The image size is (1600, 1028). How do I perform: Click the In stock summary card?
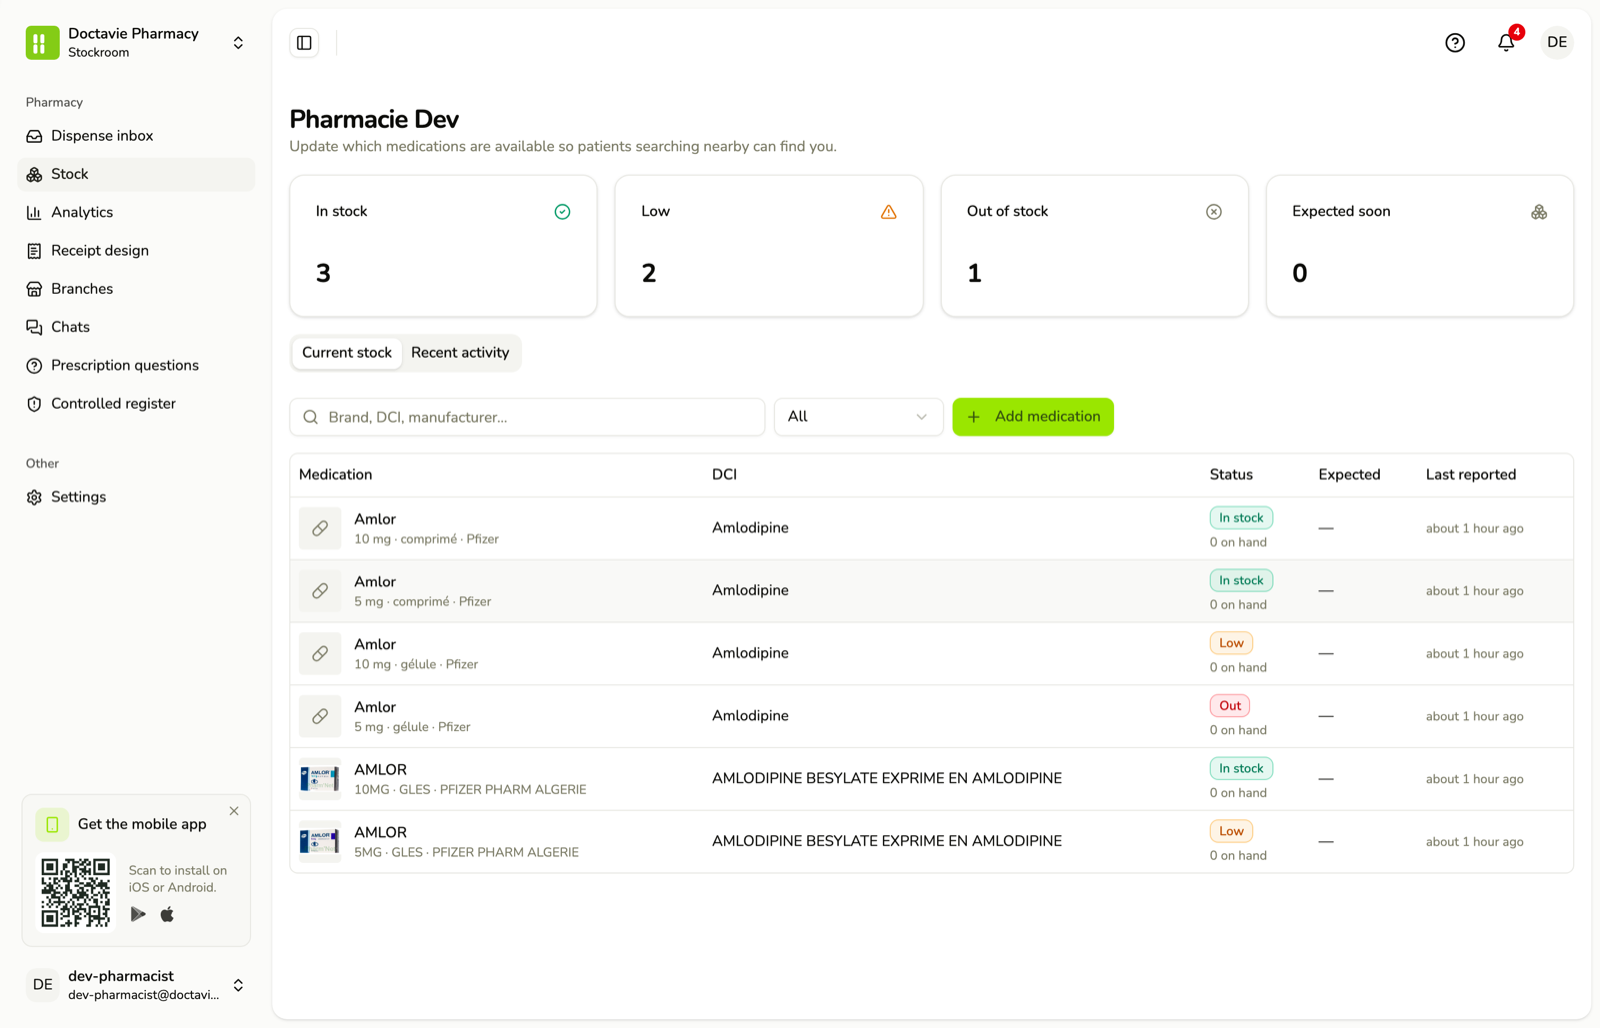tap(443, 246)
